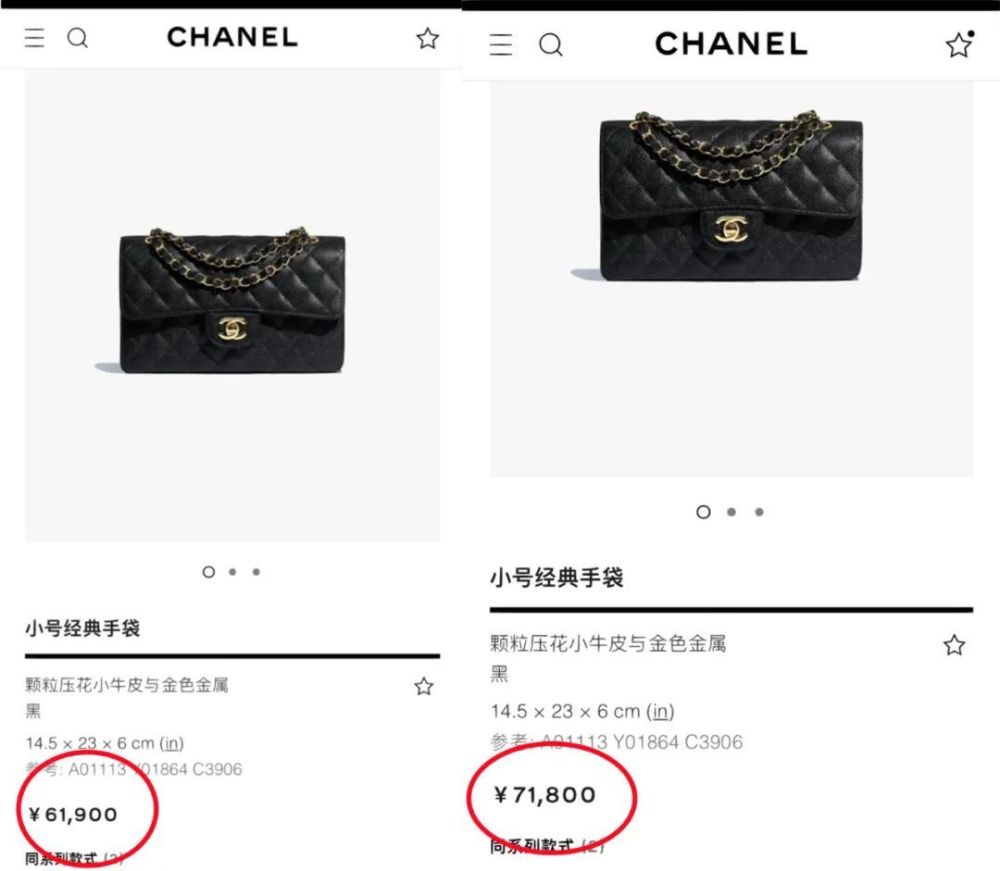Expand 同系列款式 section under ¥61,900

coord(74,859)
